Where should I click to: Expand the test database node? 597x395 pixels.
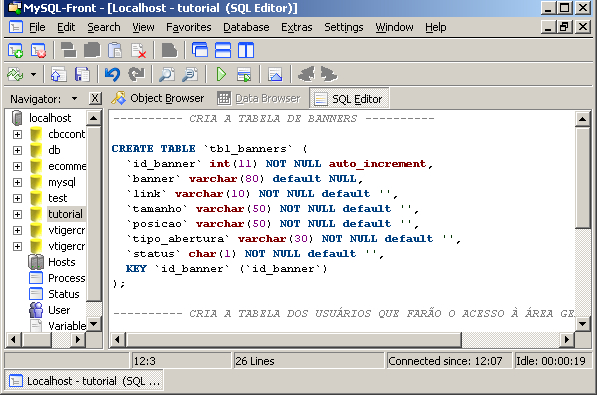click(x=17, y=198)
